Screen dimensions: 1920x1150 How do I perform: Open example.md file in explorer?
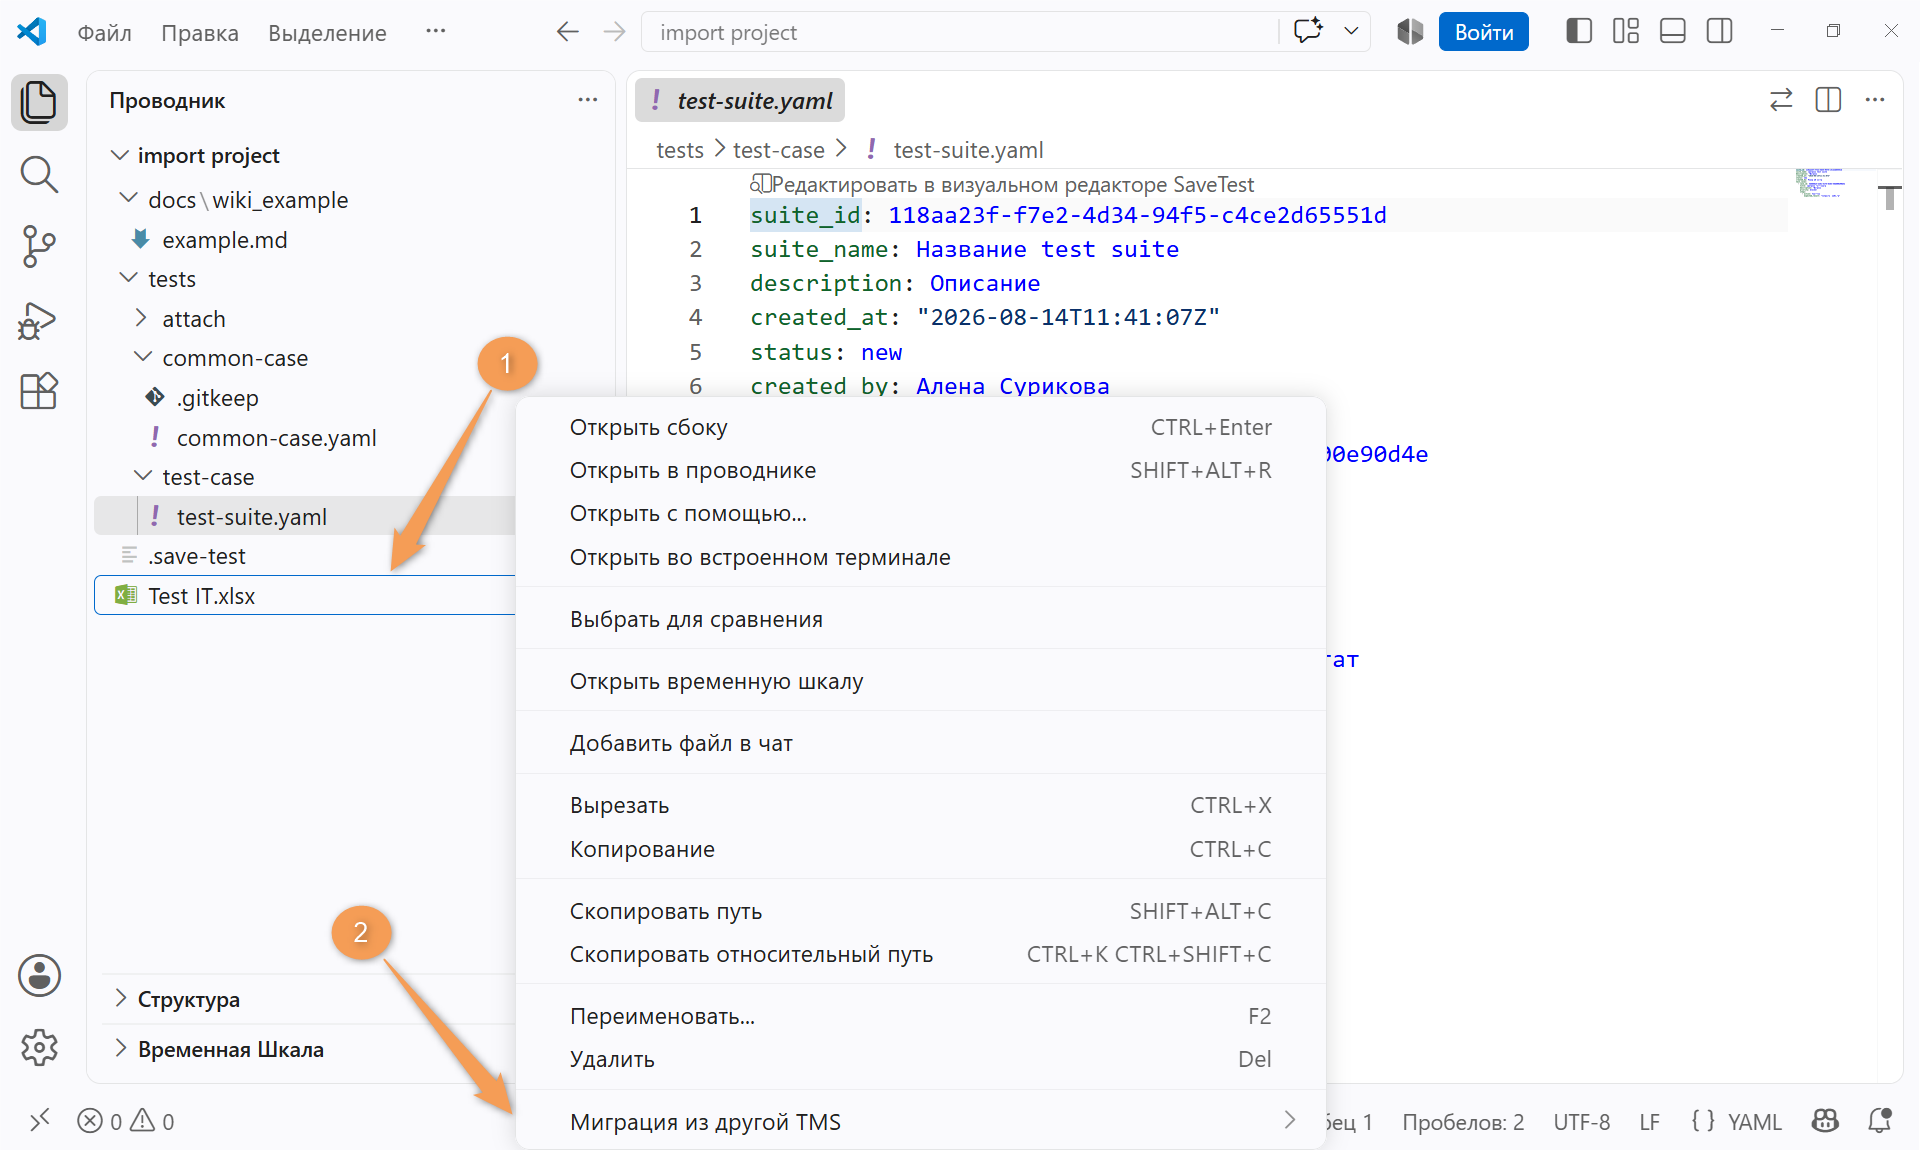click(x=224, y=240)
